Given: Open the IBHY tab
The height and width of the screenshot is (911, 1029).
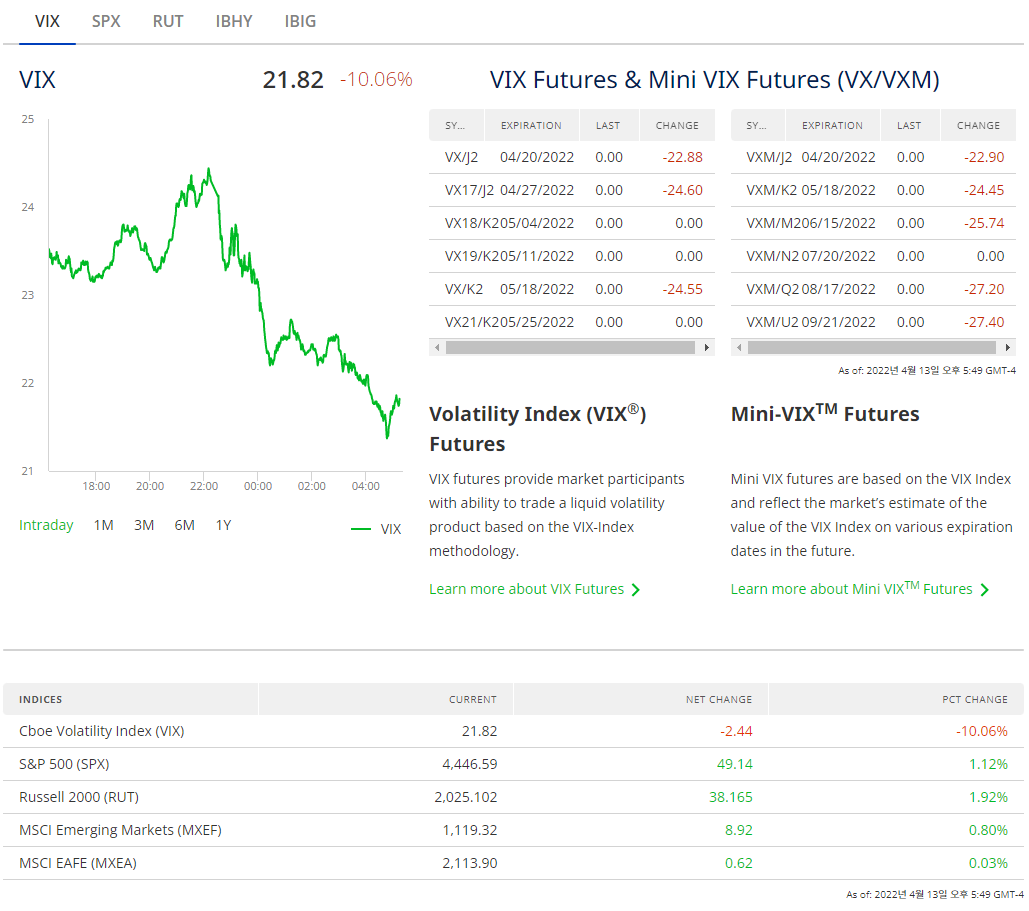Looking at the screenshot, I should [234, 22].
